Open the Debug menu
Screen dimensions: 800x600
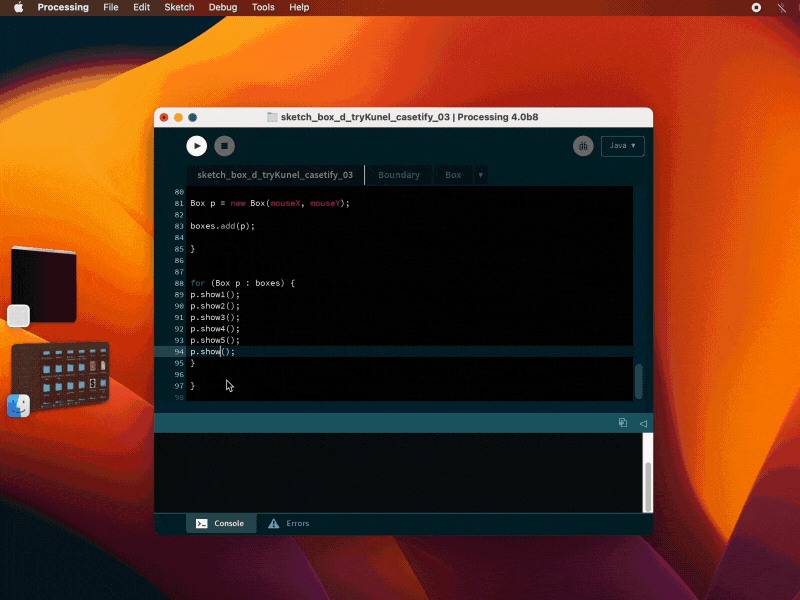pos(223,7)
